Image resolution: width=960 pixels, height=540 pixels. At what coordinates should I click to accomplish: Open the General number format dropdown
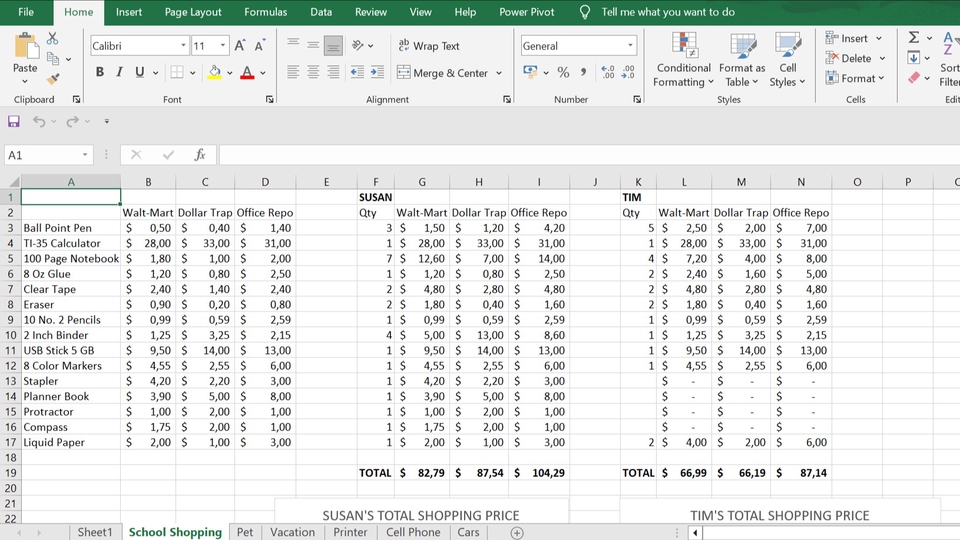pos(630,45)
